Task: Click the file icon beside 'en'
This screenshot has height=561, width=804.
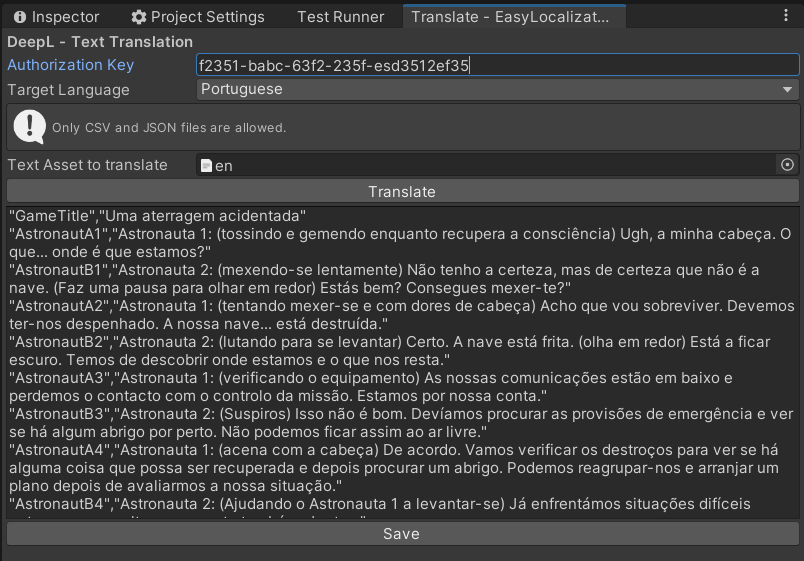Action: (x=206, y=166)
